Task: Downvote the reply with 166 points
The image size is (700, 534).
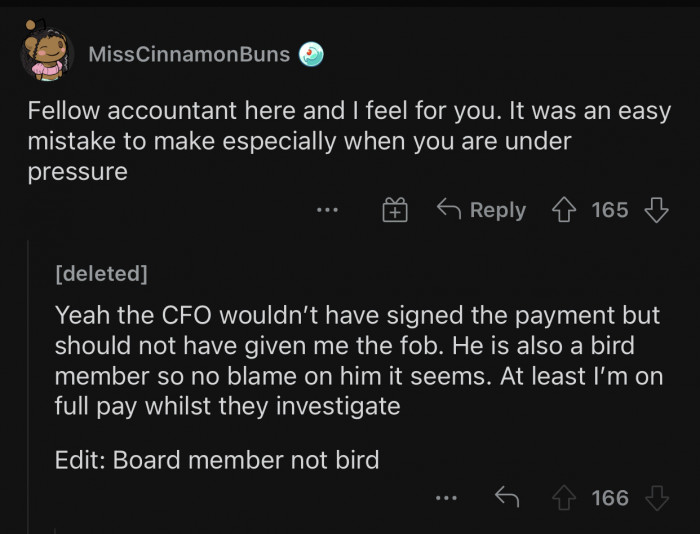Action: point(656,497)
